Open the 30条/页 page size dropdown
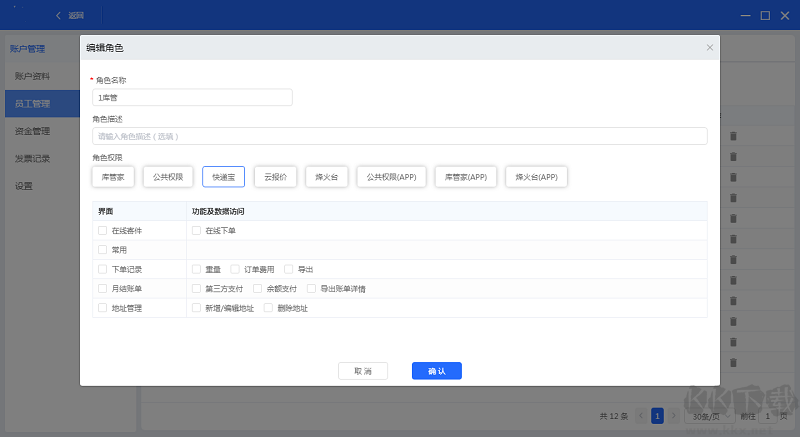Image resolution: width=800 pixels, height=437 pixels. click(710, 416)
